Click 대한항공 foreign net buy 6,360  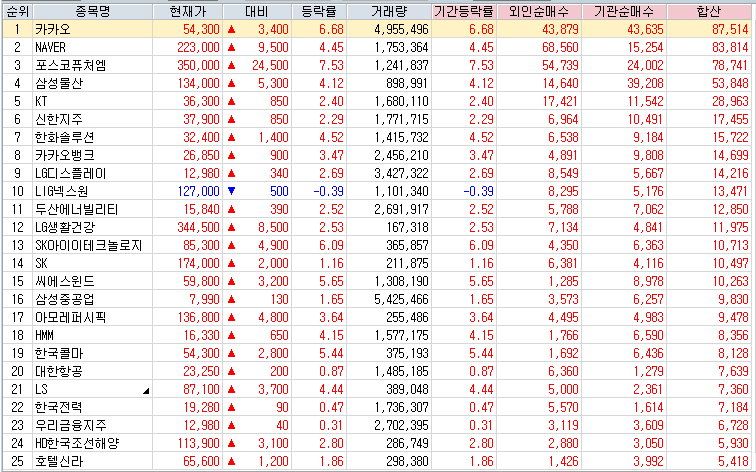pyautogui.click(x=563, y=371)
